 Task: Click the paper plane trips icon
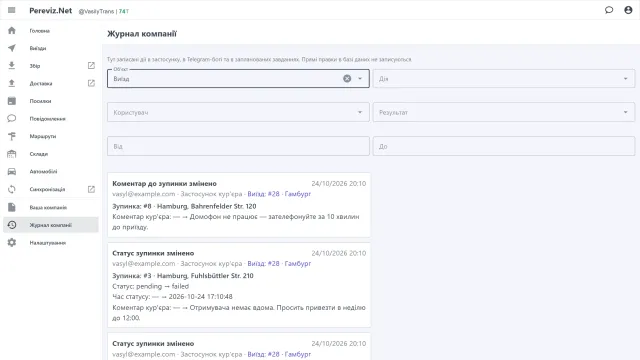(x=12, y=48)
